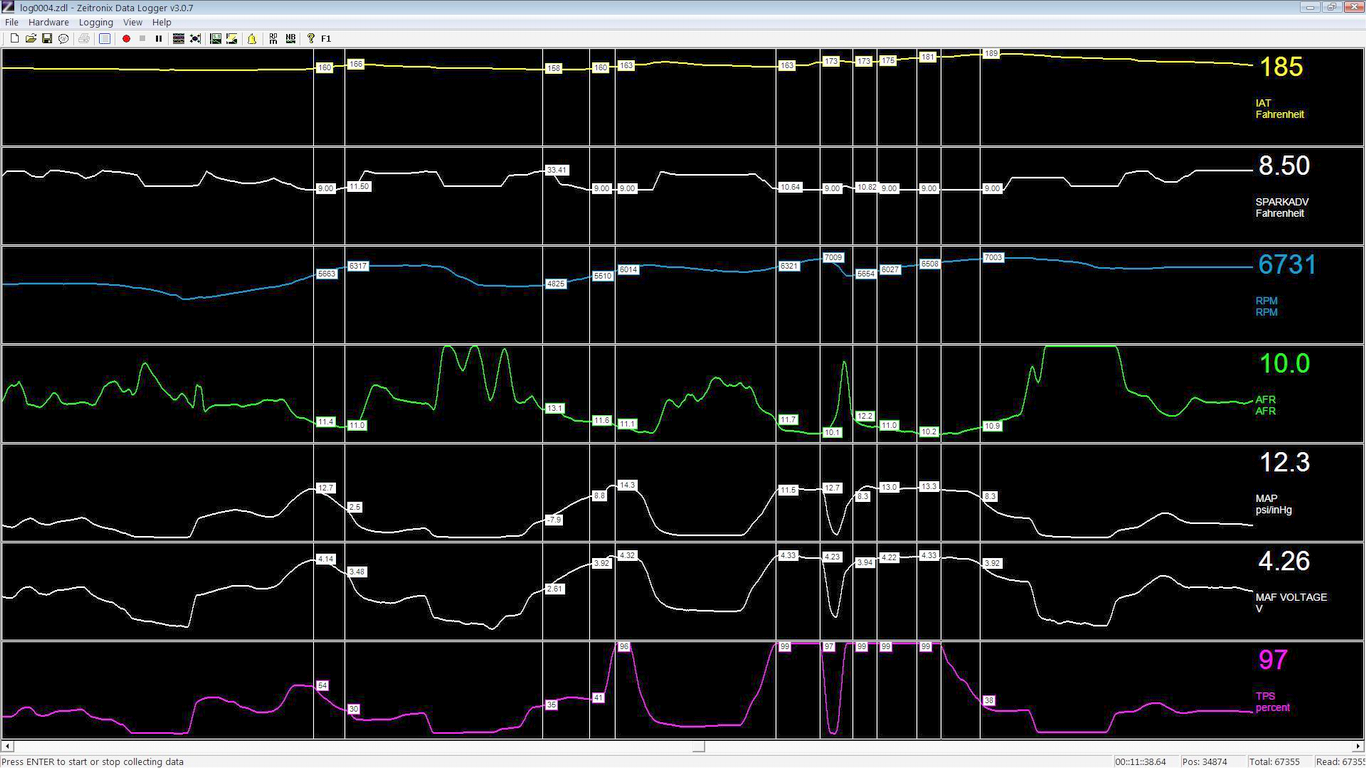Click the yellow alarm bell icon
The image size is (1366, 768).
[252, 38]
